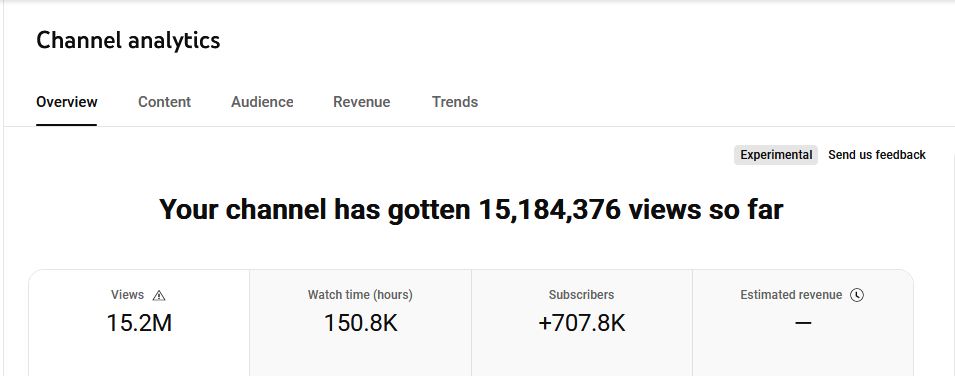The width and height of the screenshot is (955, 376).
Task: Open the Audience tab
Action: (262, 102)
